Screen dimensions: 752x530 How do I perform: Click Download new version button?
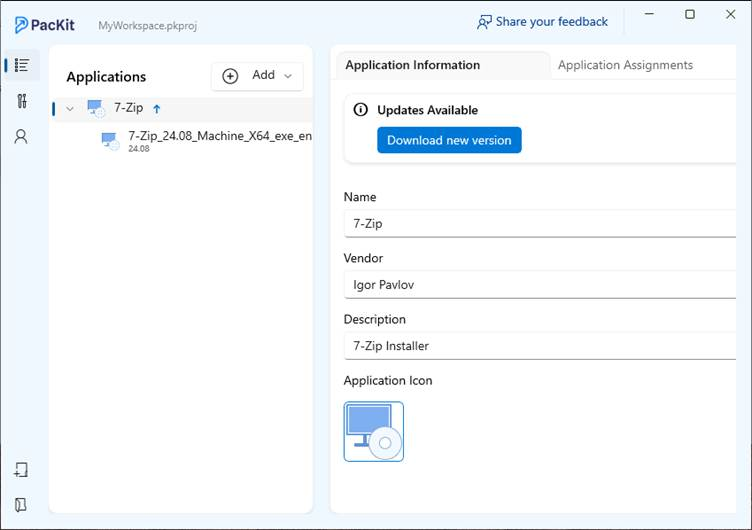(449, 140)
